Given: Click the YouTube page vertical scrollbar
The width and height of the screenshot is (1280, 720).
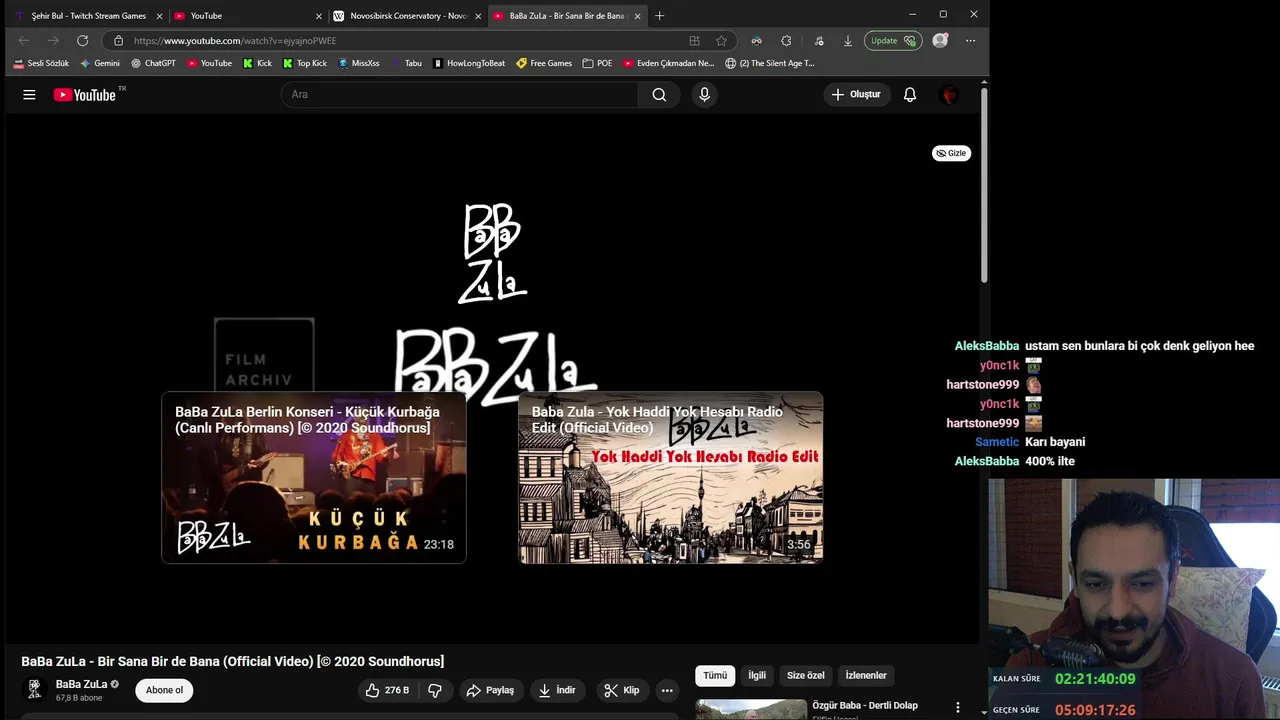Looking at the screenshot, I should click(984, 185).
